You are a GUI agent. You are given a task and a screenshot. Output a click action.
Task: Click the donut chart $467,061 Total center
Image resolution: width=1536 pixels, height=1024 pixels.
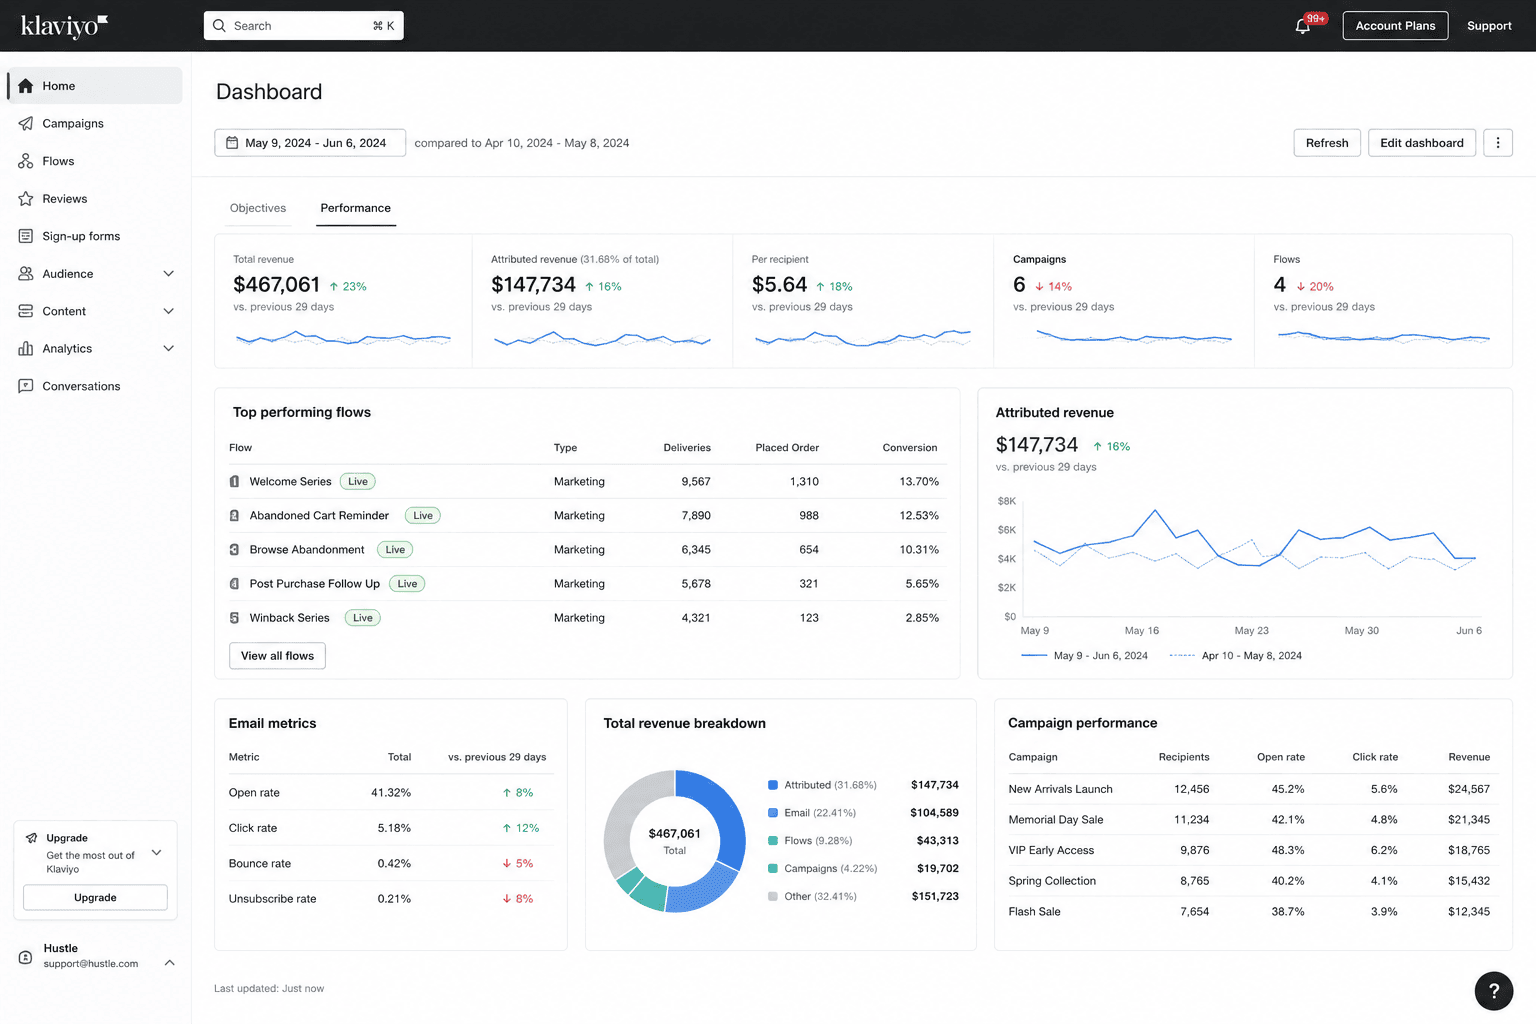[x=675, y=841]
